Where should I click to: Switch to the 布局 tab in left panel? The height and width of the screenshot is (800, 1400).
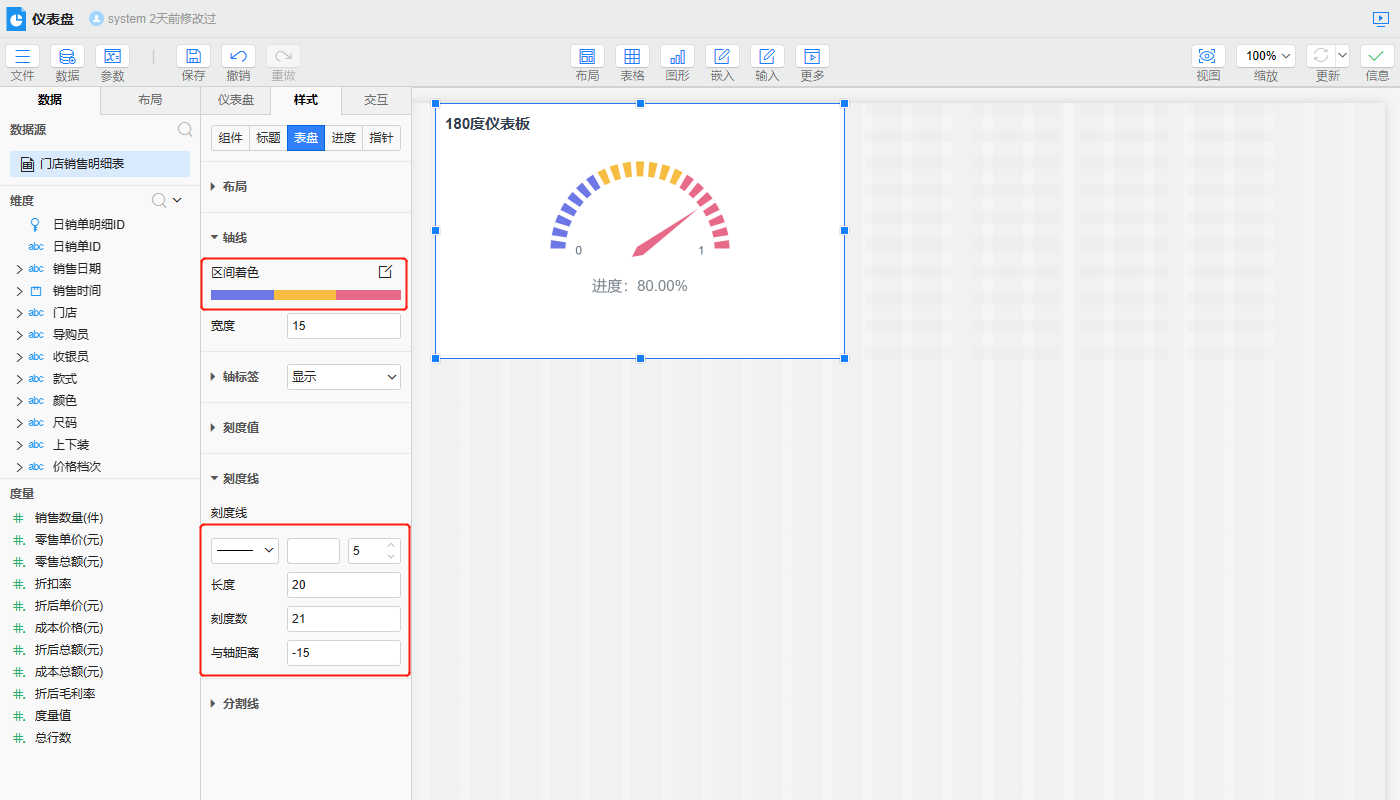[150, 100]
